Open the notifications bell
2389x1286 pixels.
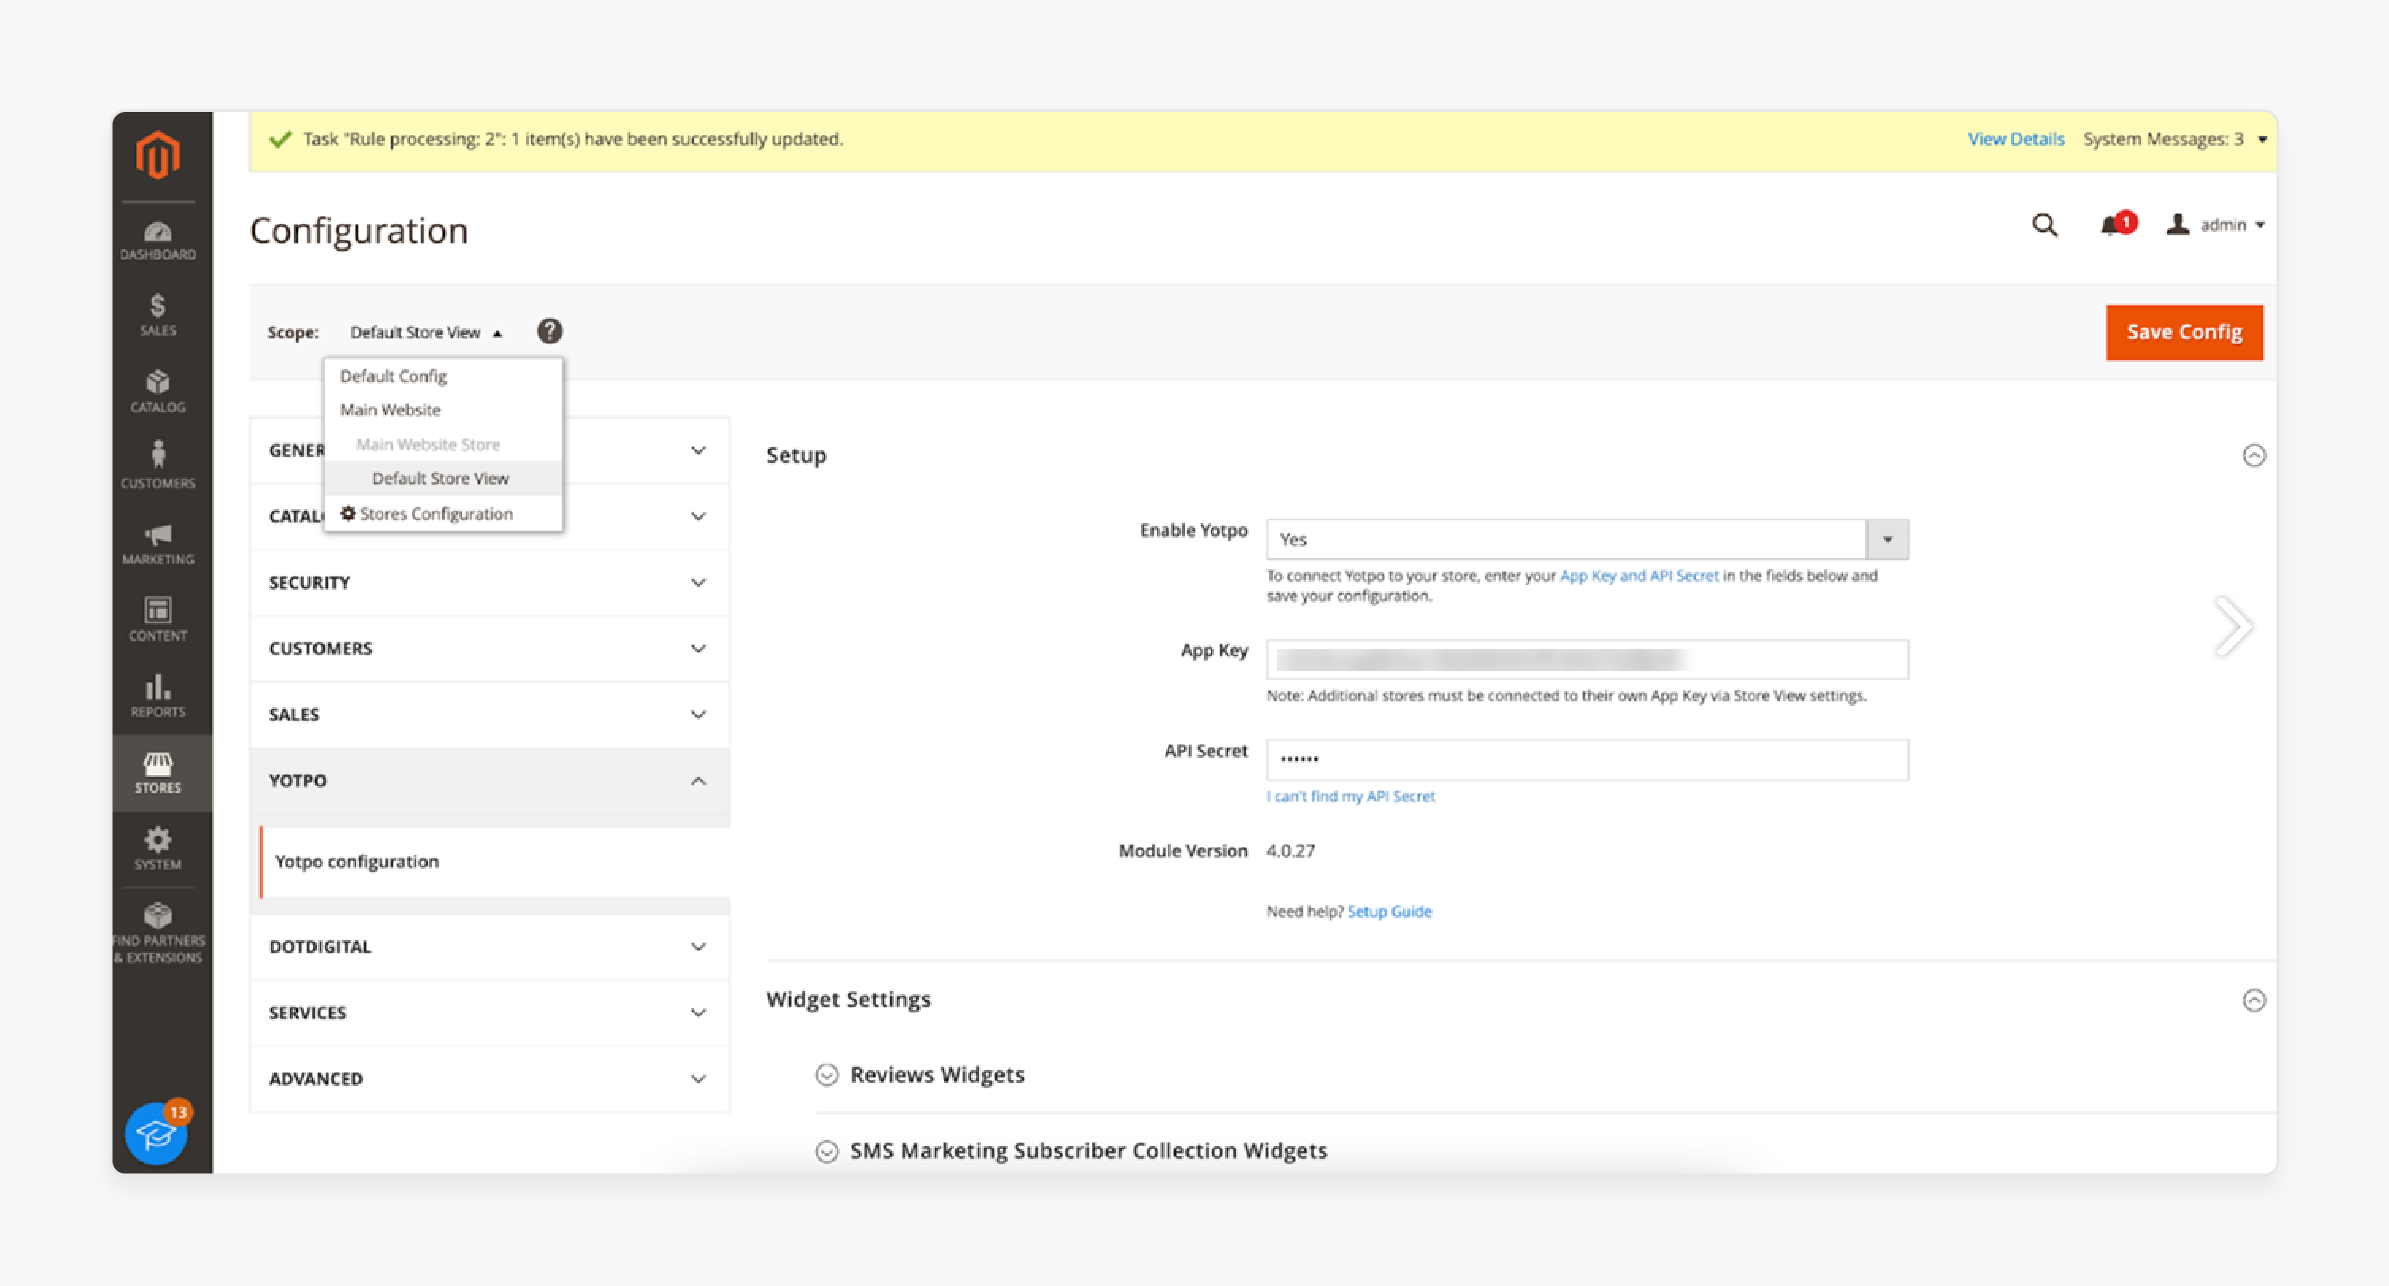coord(2116,225)
